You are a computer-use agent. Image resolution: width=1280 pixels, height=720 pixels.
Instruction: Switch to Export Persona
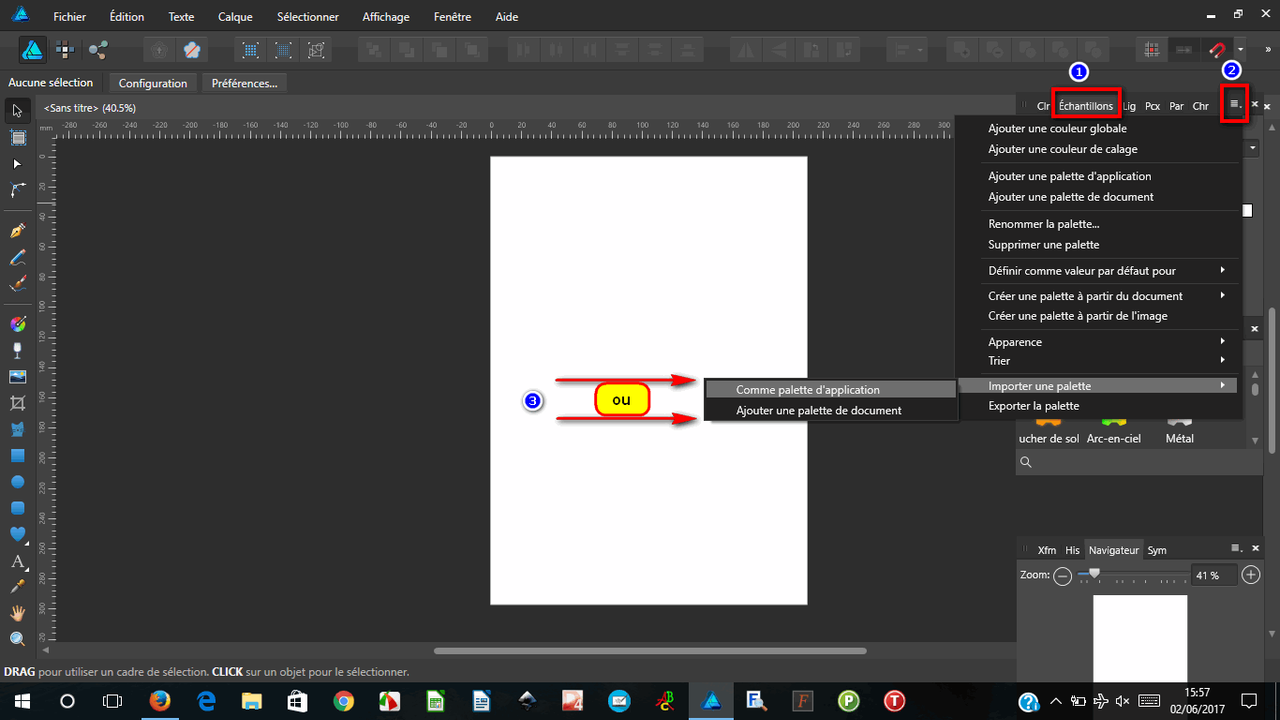pos(98,49)
